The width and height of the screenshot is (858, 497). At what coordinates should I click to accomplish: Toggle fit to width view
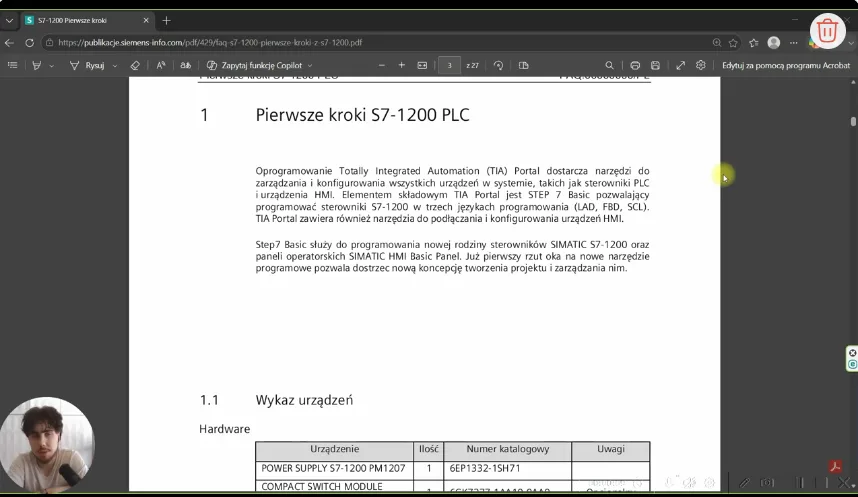pyautogui.click(x=422, y=65)
